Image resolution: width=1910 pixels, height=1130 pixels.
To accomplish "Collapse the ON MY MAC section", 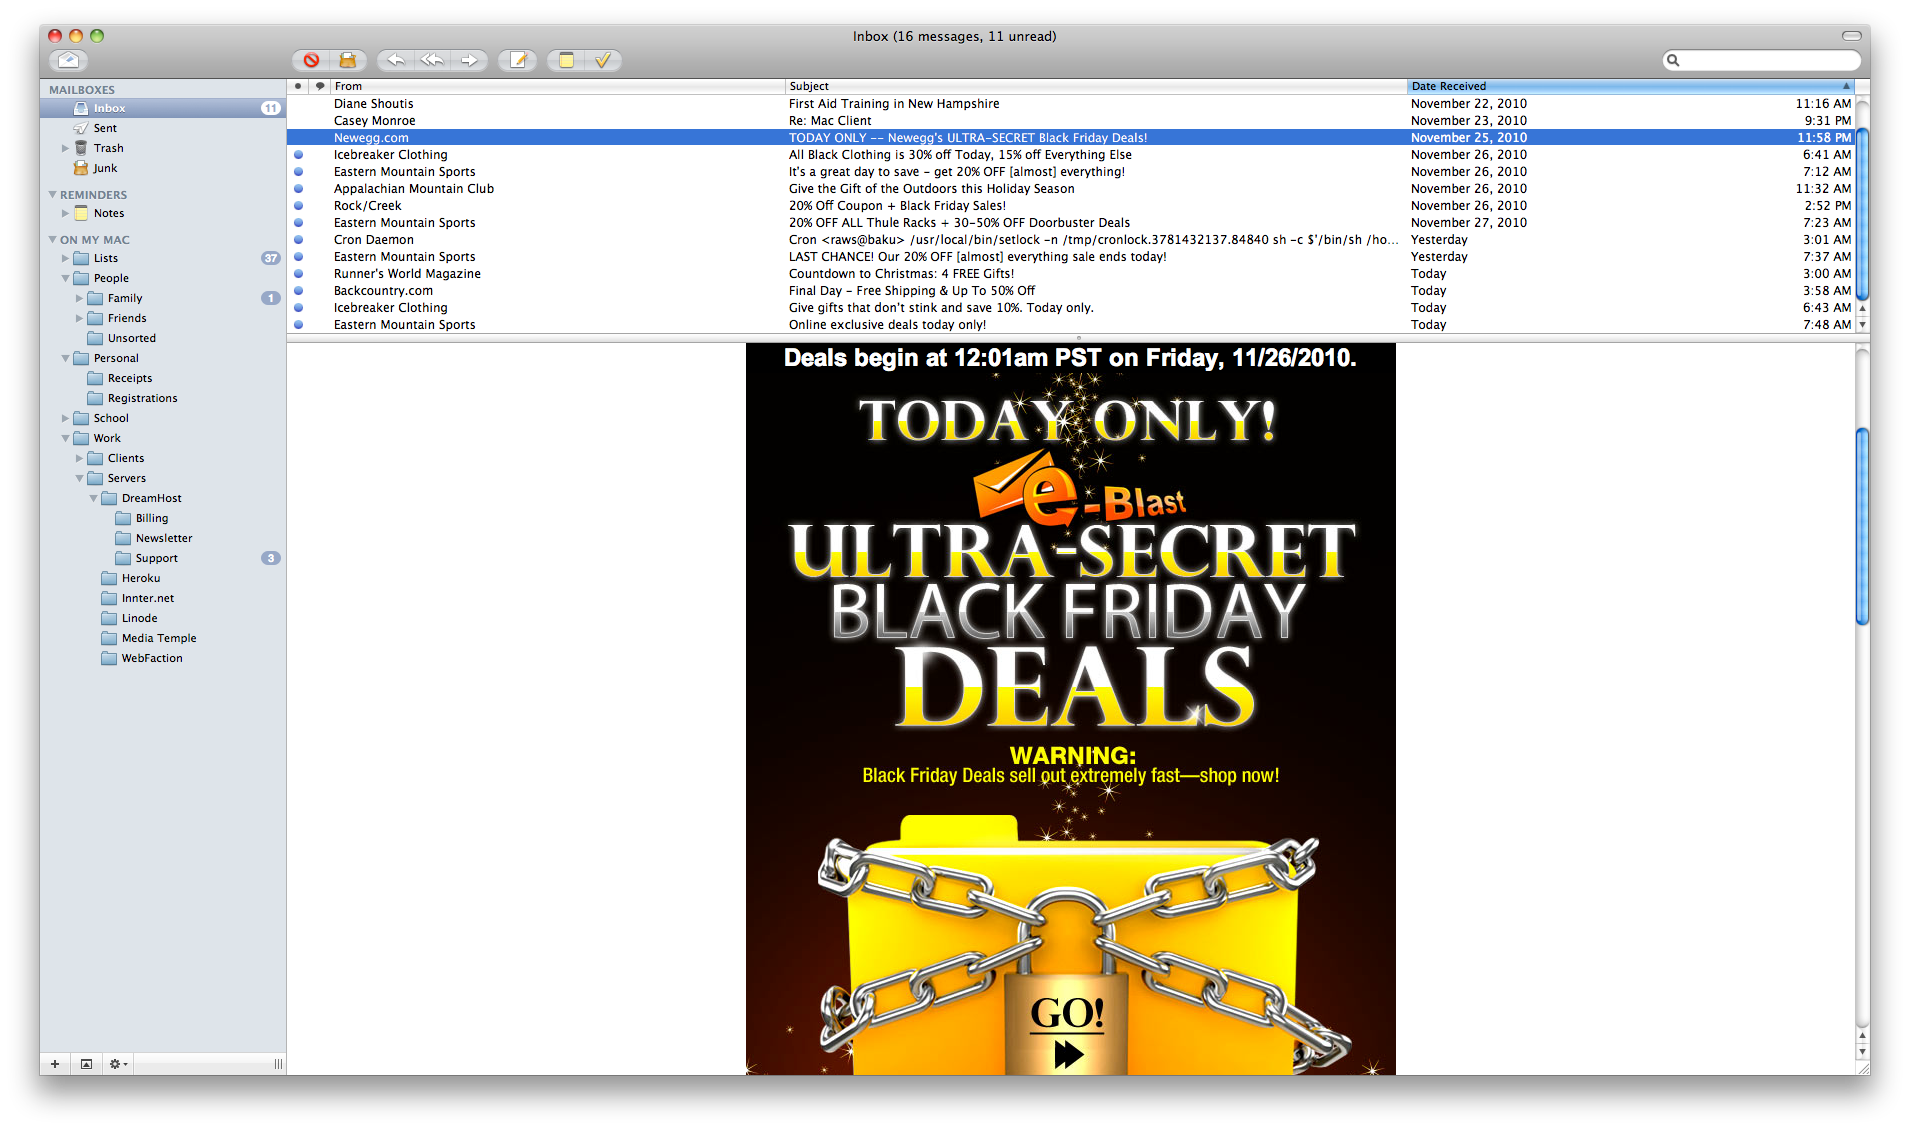I will pyautogui.click(x=52, y=240).
